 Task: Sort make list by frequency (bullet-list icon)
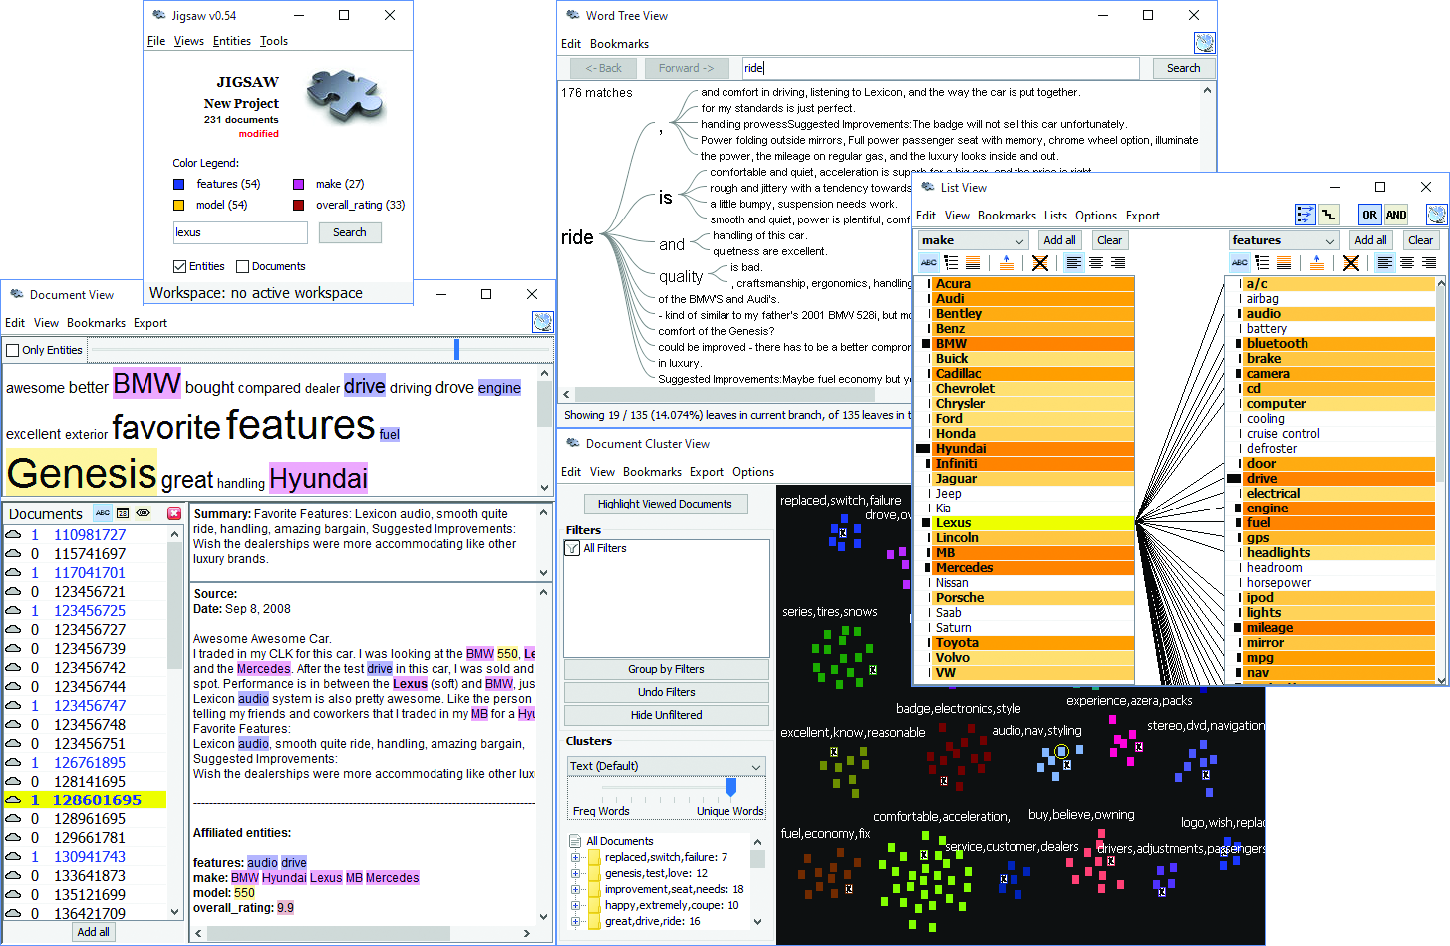951,263
